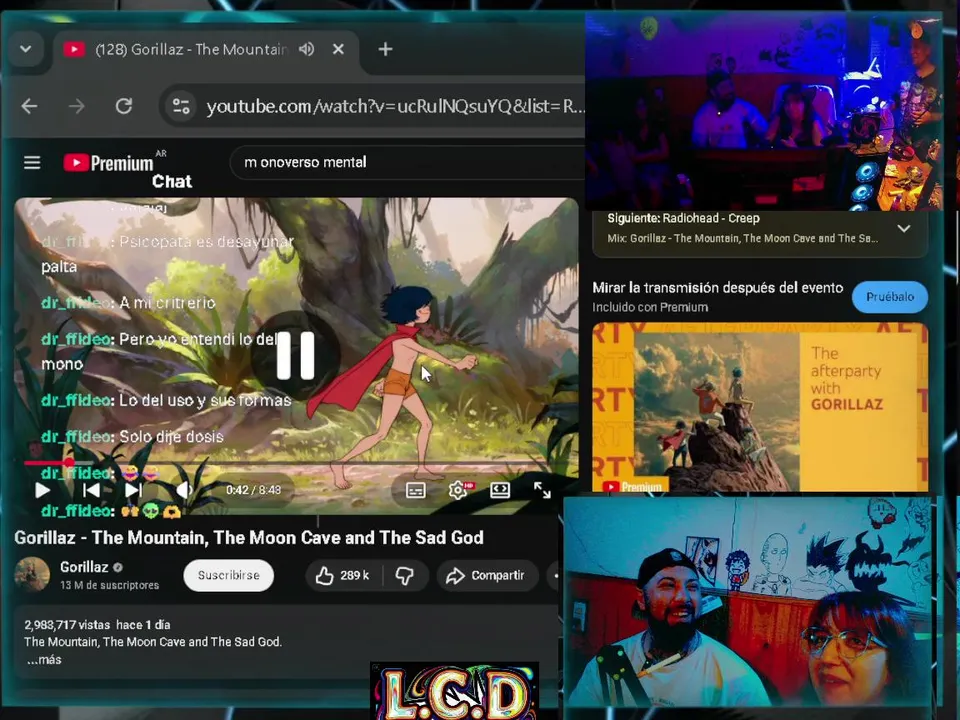Go forward in browser history
960x720 pixels.
tap(77, 107)
